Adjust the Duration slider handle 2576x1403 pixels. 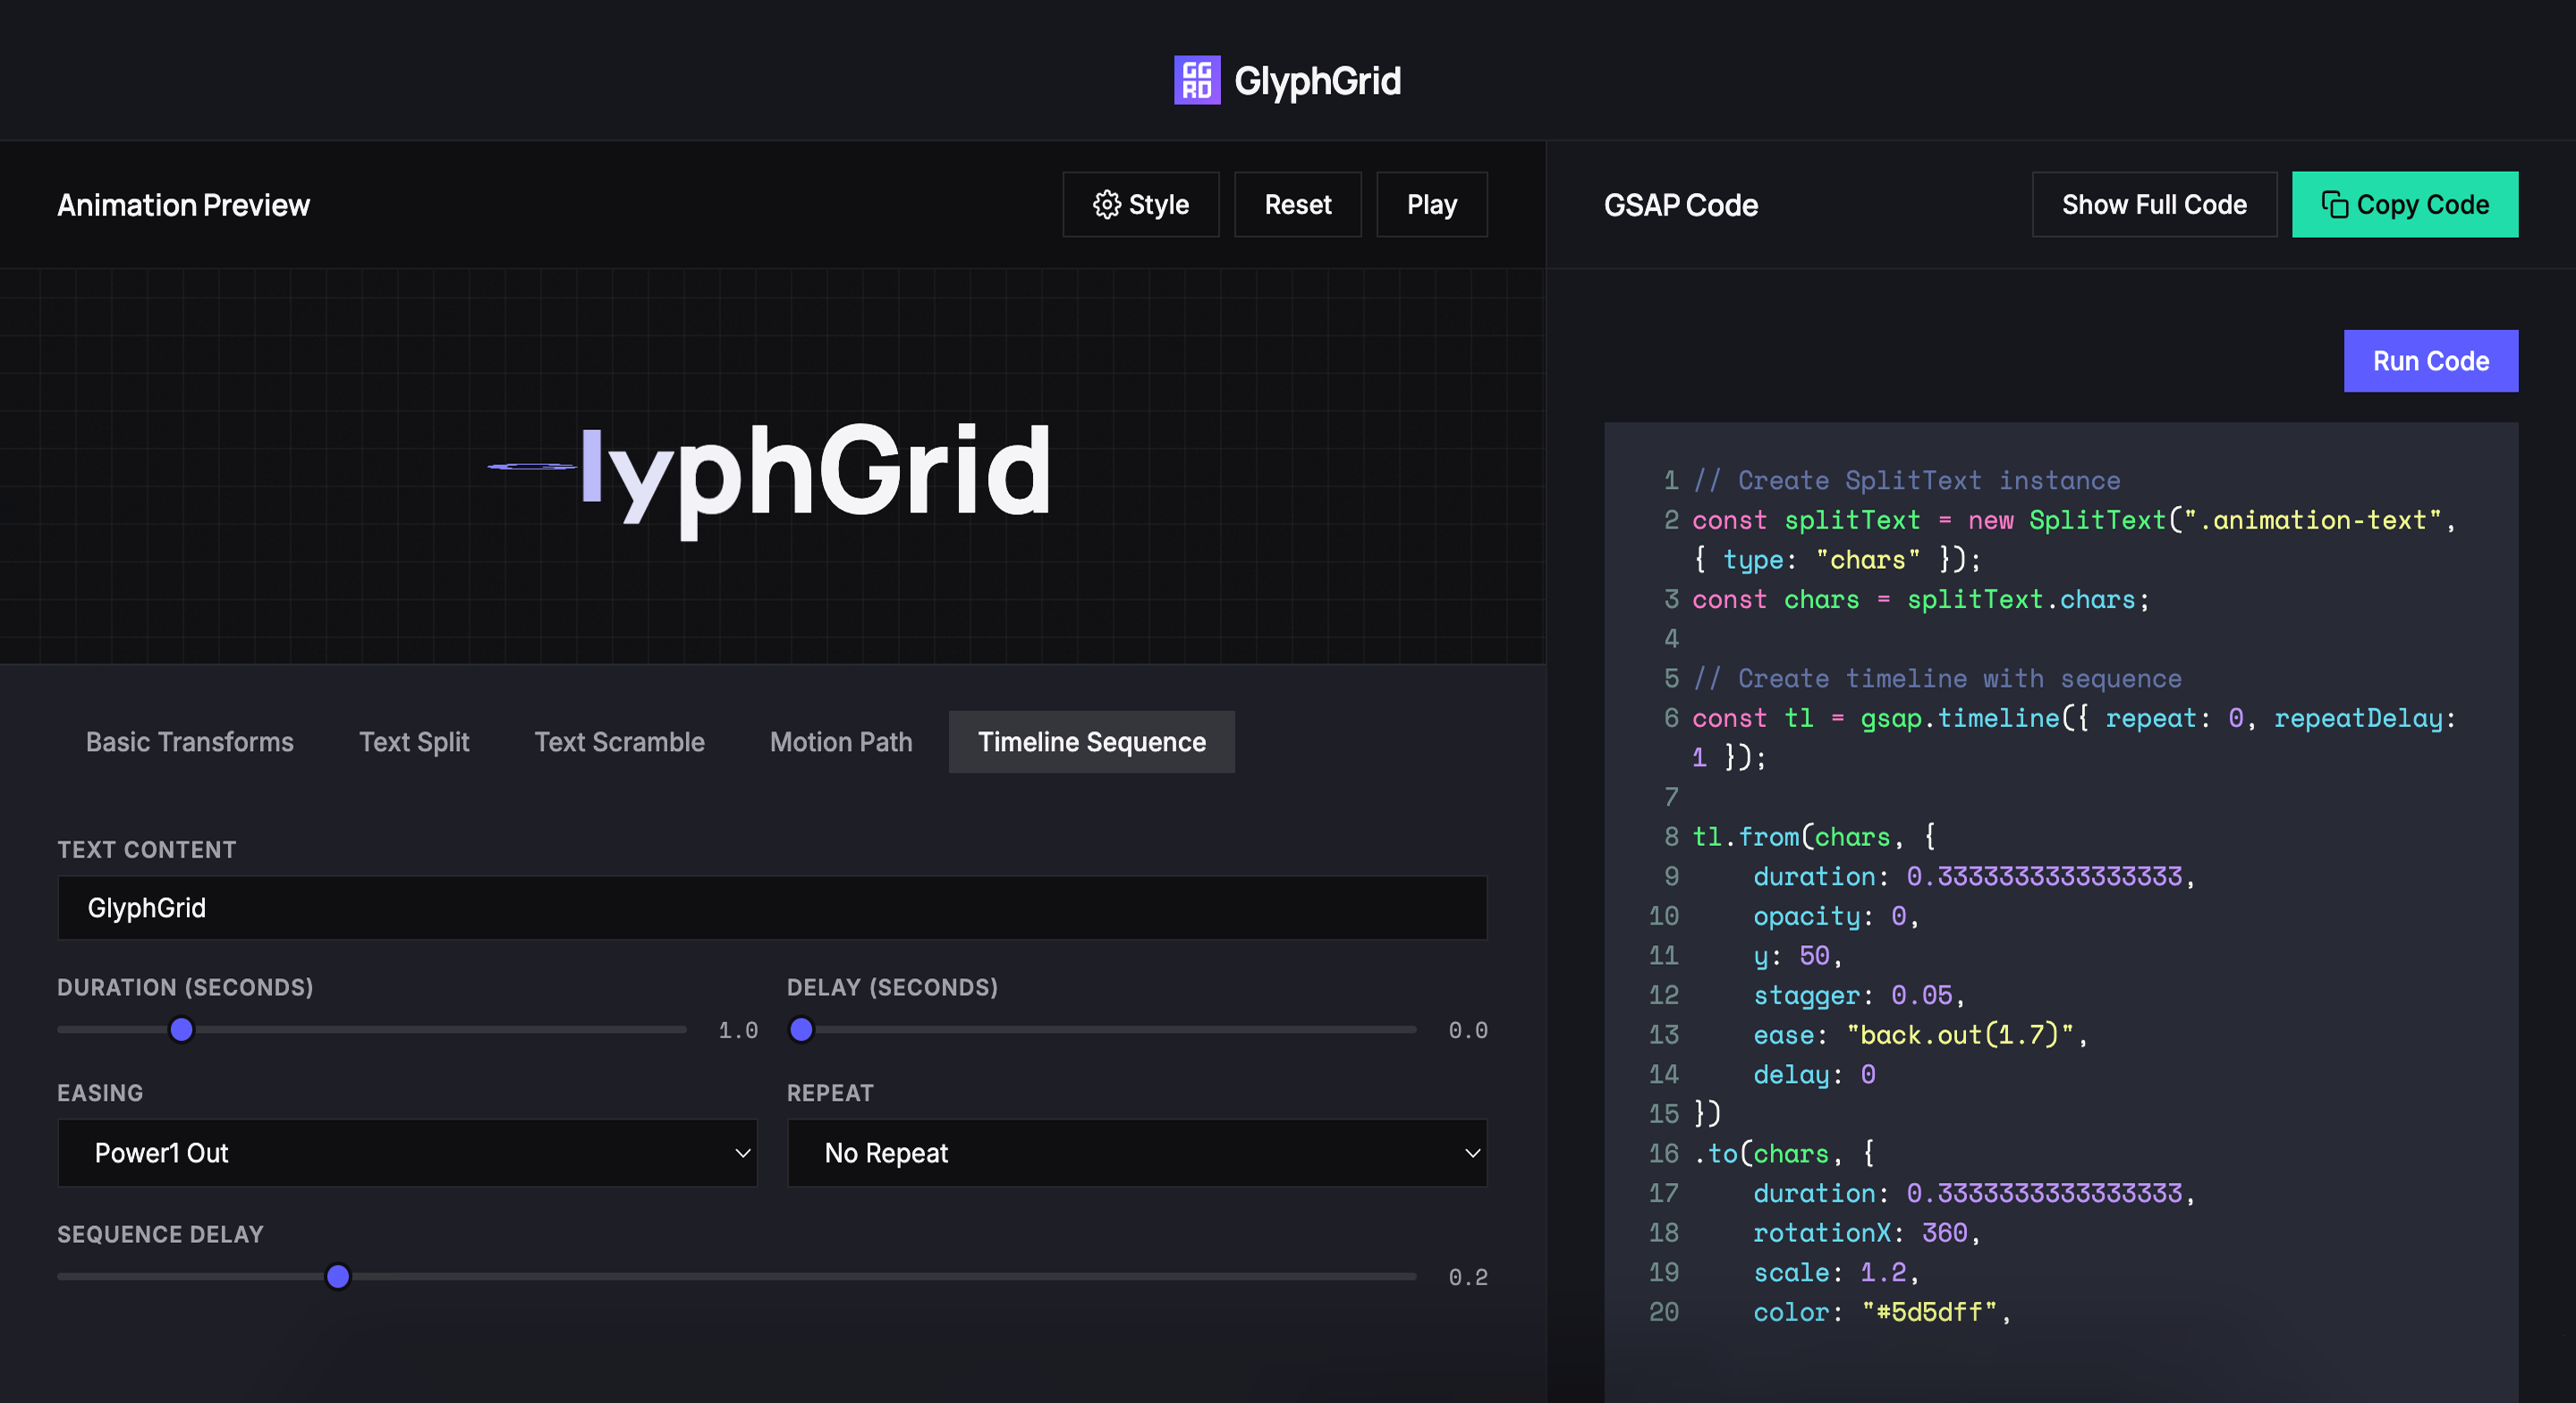(x=181, y=1029)
